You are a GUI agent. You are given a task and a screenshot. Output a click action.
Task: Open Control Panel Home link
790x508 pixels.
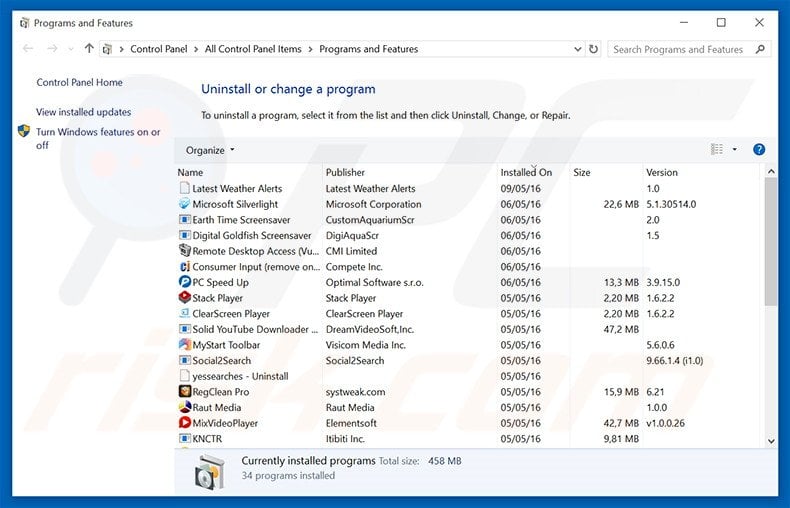click(x=80, y=82)
